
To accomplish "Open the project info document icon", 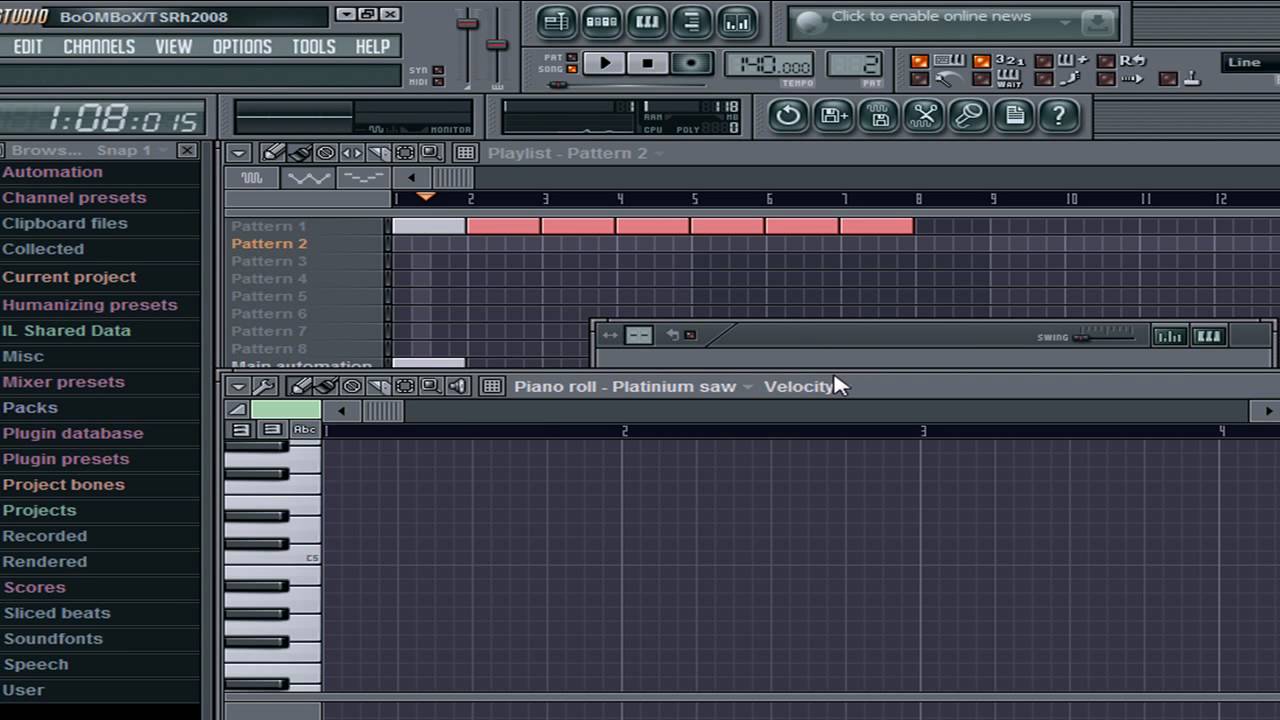I will pos(1014,116).
